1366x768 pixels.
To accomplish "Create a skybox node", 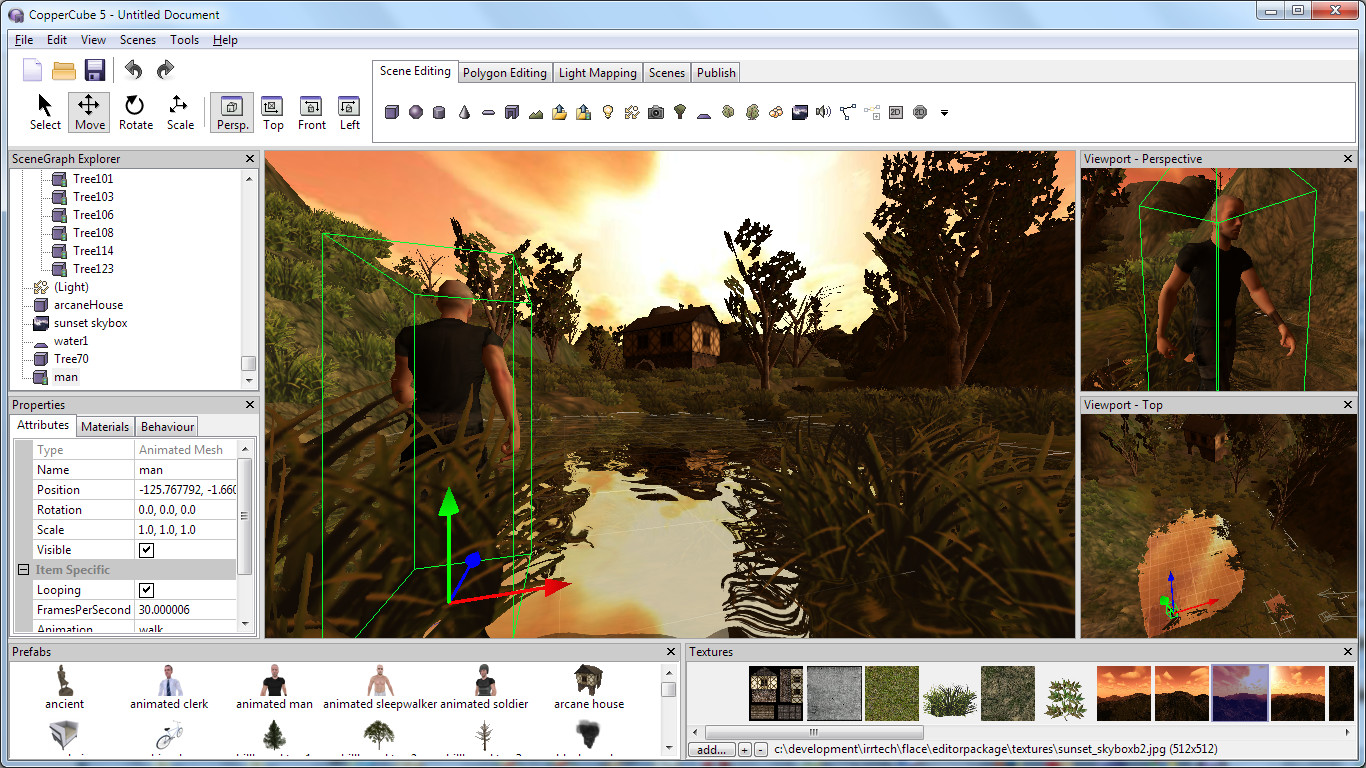I will coord(799,112).
